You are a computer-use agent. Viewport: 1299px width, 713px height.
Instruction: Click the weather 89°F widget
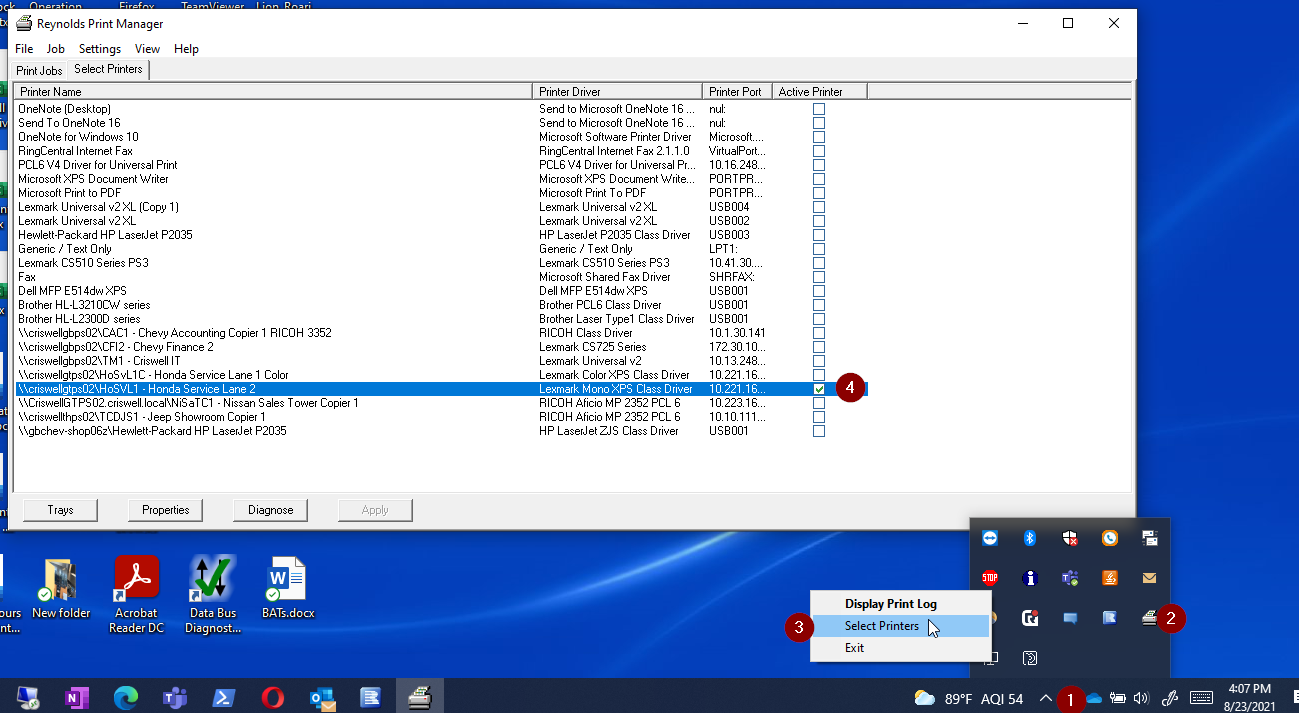click(x=969, y=698)
